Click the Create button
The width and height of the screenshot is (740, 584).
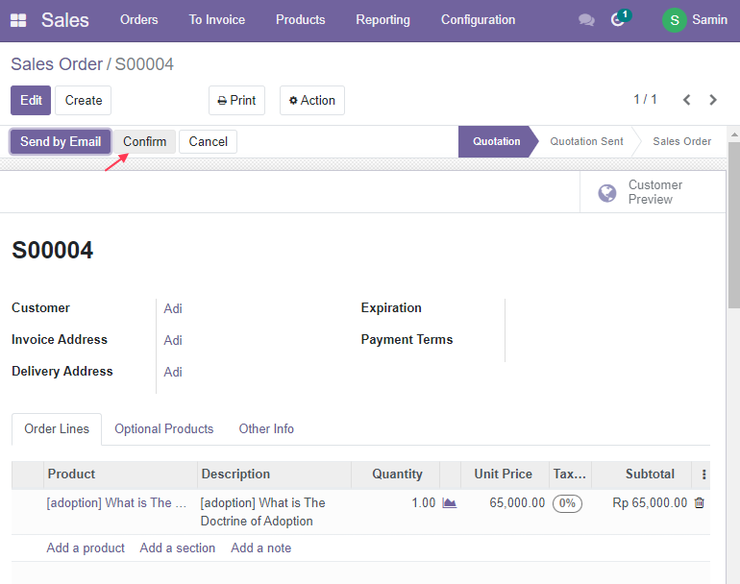click(83, 100)
